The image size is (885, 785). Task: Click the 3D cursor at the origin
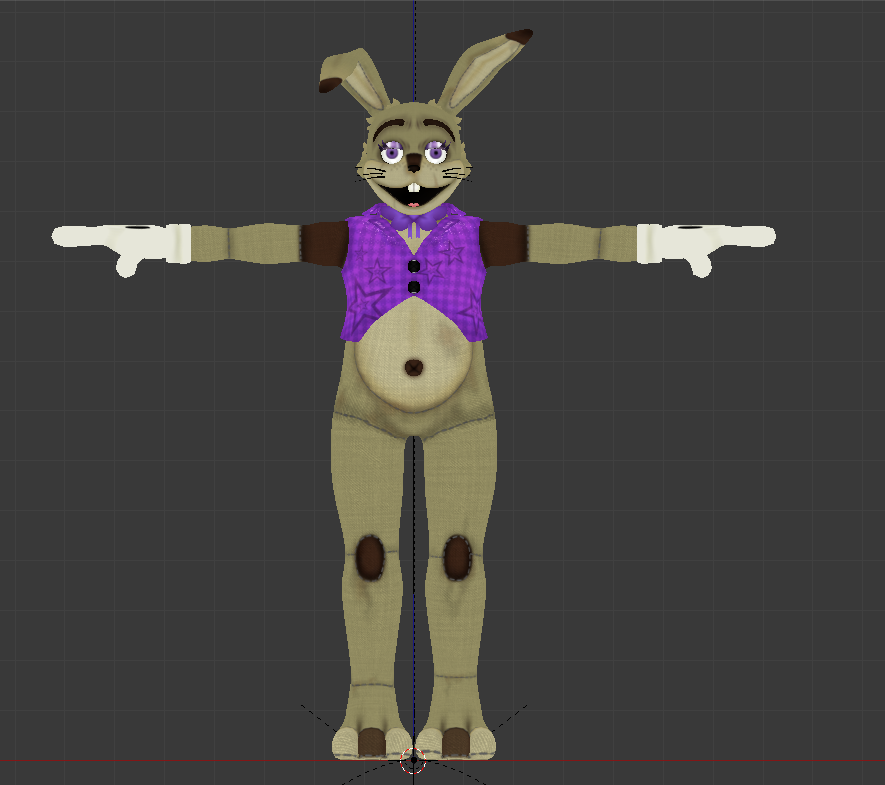(413, 760)
